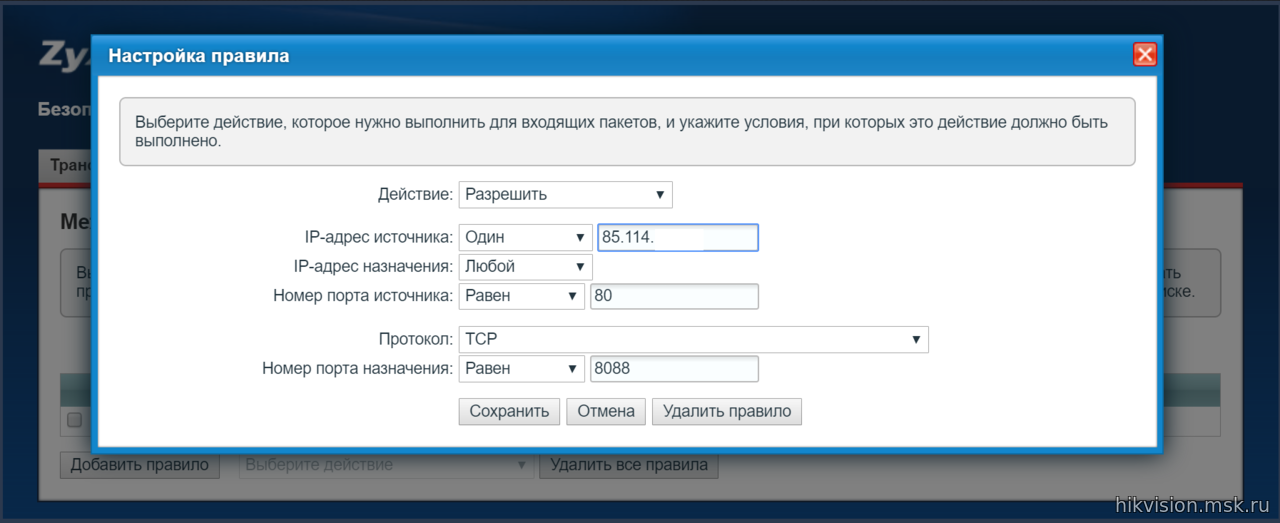Click the source IP address field 85.114.
Viewport: 1280px width, 523px height.
678,237
